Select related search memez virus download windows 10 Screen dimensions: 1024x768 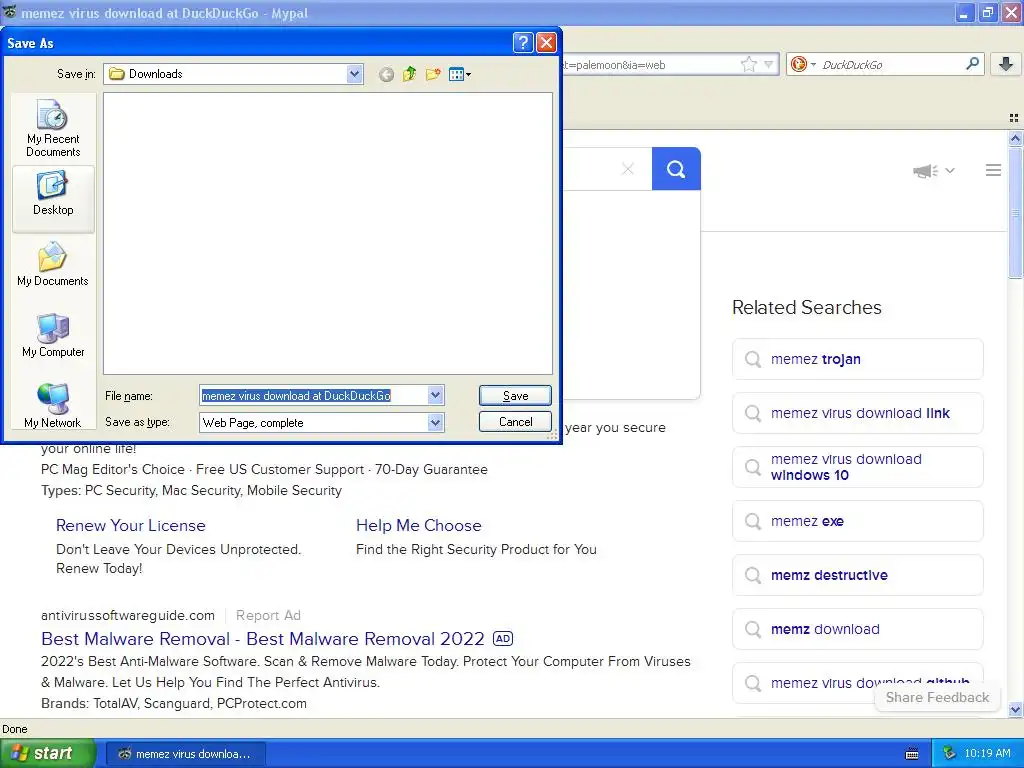click(x=857, y=467)
